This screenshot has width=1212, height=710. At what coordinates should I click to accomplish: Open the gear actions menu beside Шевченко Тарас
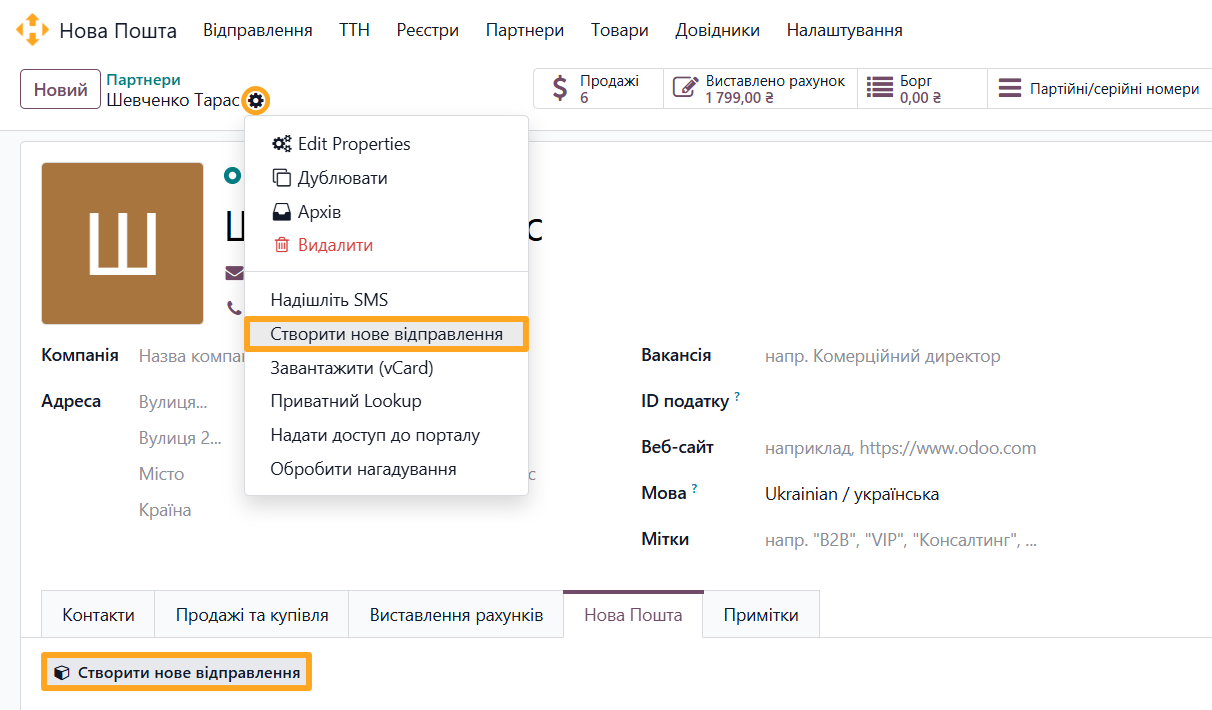[x=257, y=100]
